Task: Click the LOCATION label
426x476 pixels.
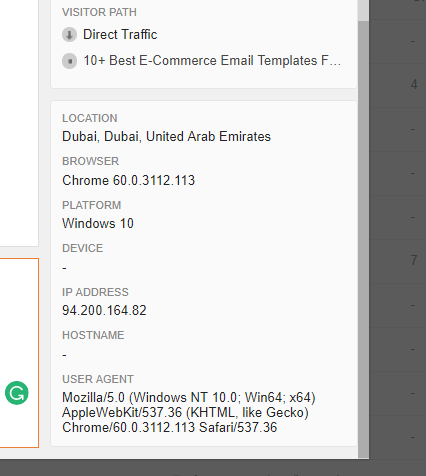Action: [90, 118]
